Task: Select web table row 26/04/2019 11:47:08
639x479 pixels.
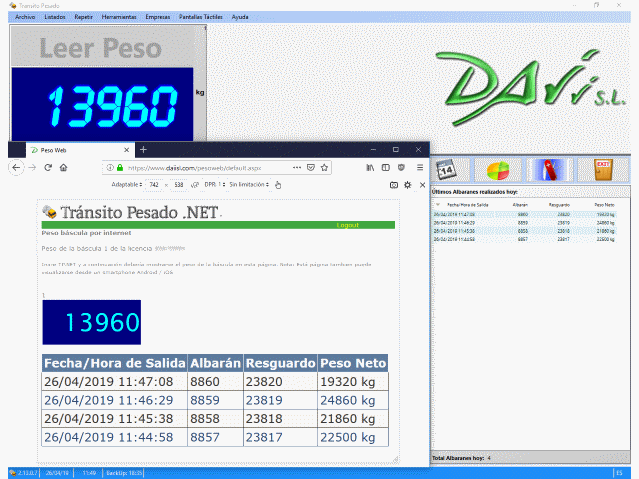Action: pos(215,382)
